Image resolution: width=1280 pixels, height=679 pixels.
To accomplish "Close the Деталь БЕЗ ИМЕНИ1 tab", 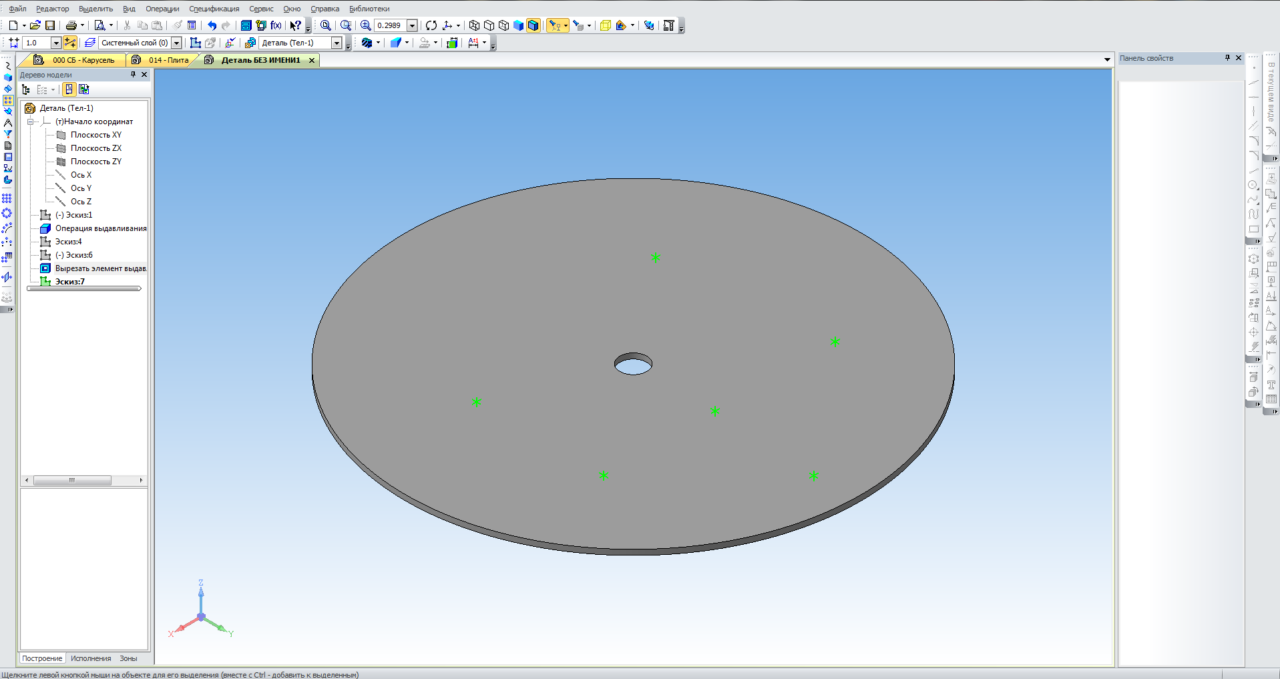I will (x=312, y=60).
